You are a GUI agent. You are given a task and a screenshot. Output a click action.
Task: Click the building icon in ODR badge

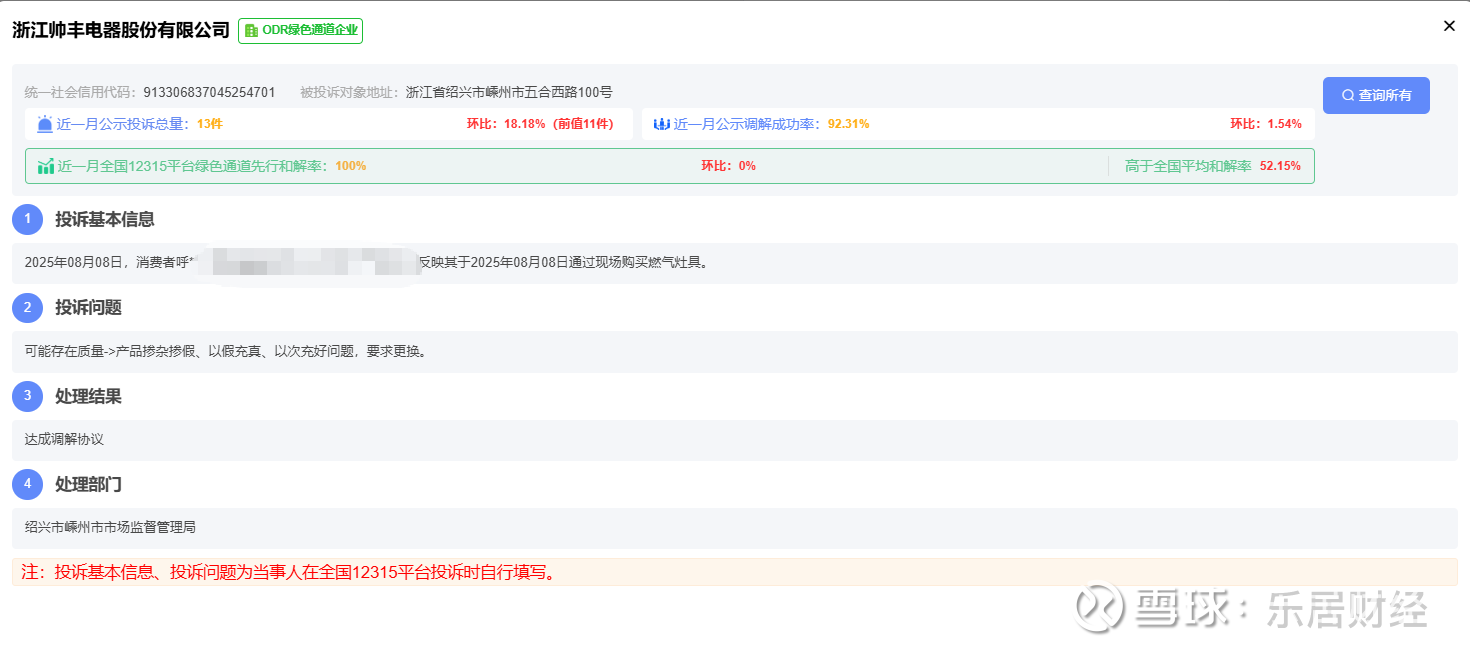tap(251, 31)
